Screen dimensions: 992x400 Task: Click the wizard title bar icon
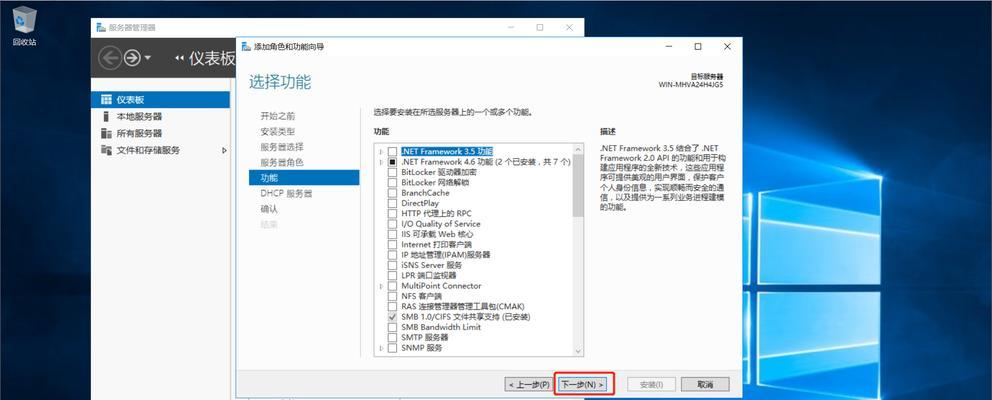246,47
